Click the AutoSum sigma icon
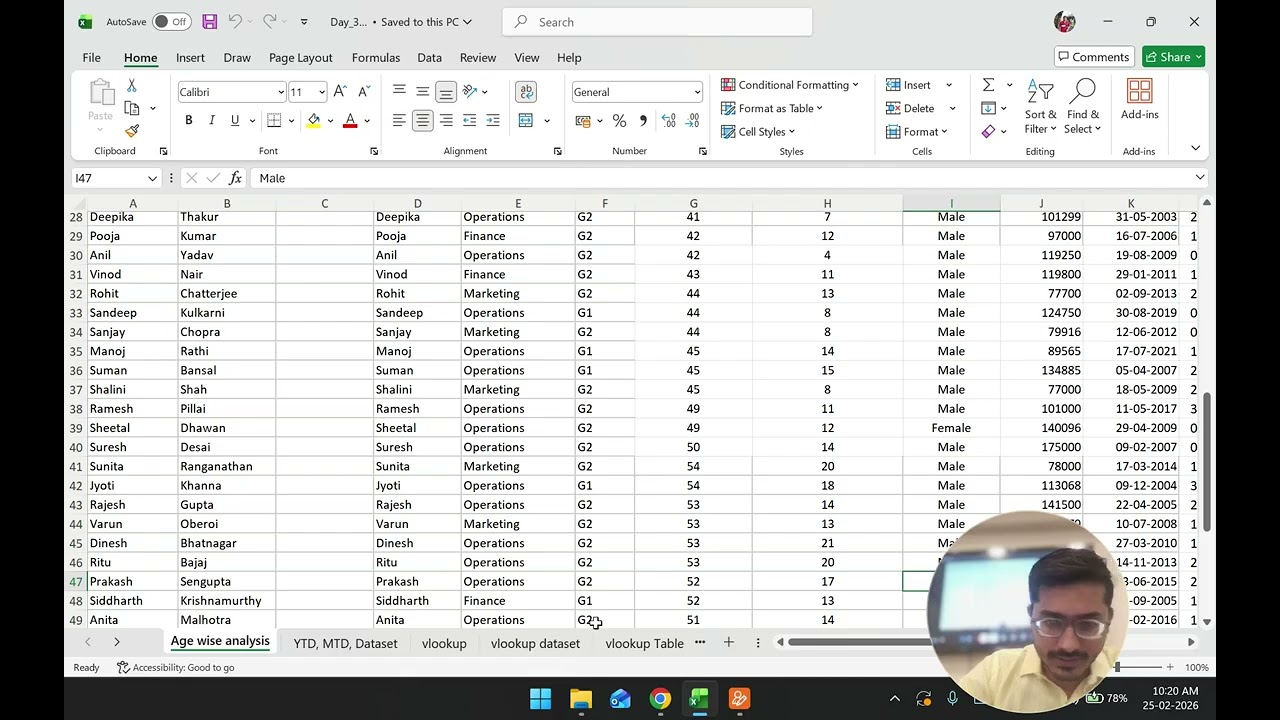This screenshot has height=720, width=1280. coord(988,85)
